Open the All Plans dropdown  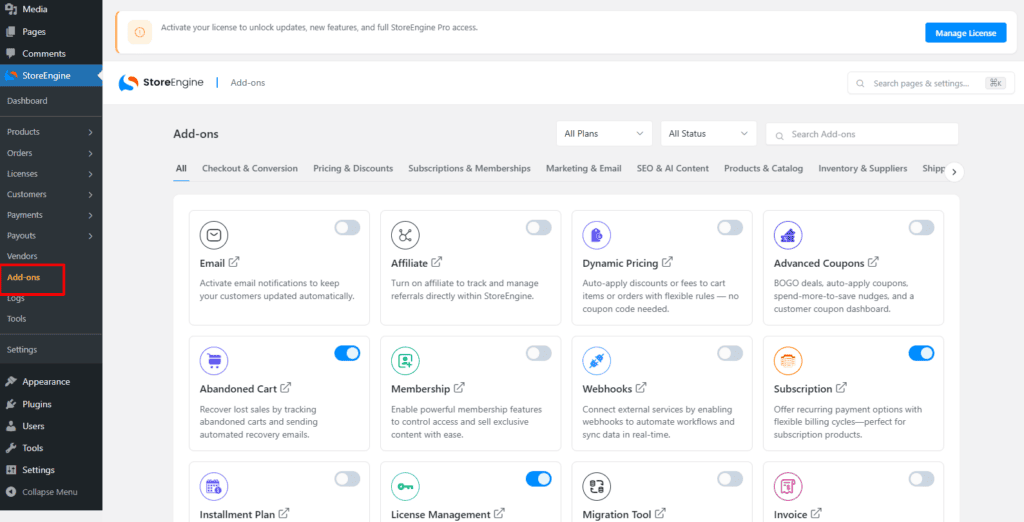604,133
